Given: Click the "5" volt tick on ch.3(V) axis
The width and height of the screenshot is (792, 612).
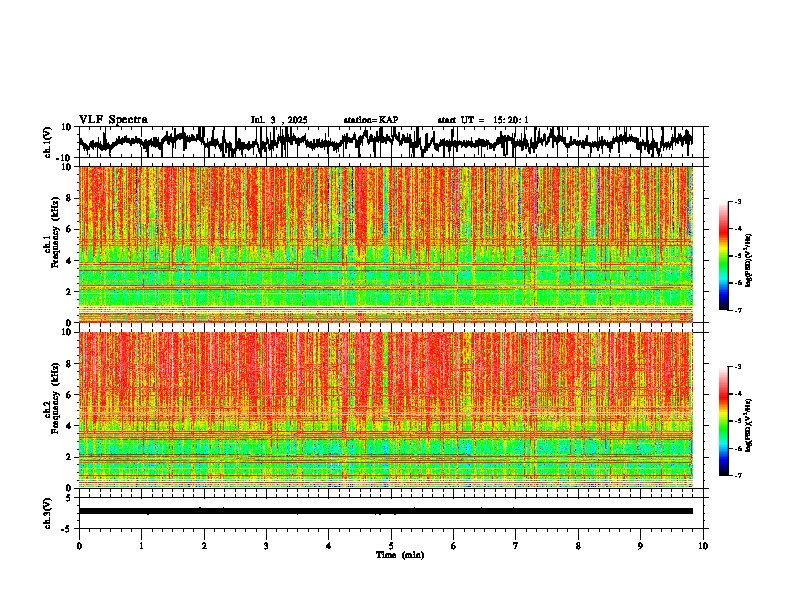Looking at the screenshot, I should click(69, 498).
